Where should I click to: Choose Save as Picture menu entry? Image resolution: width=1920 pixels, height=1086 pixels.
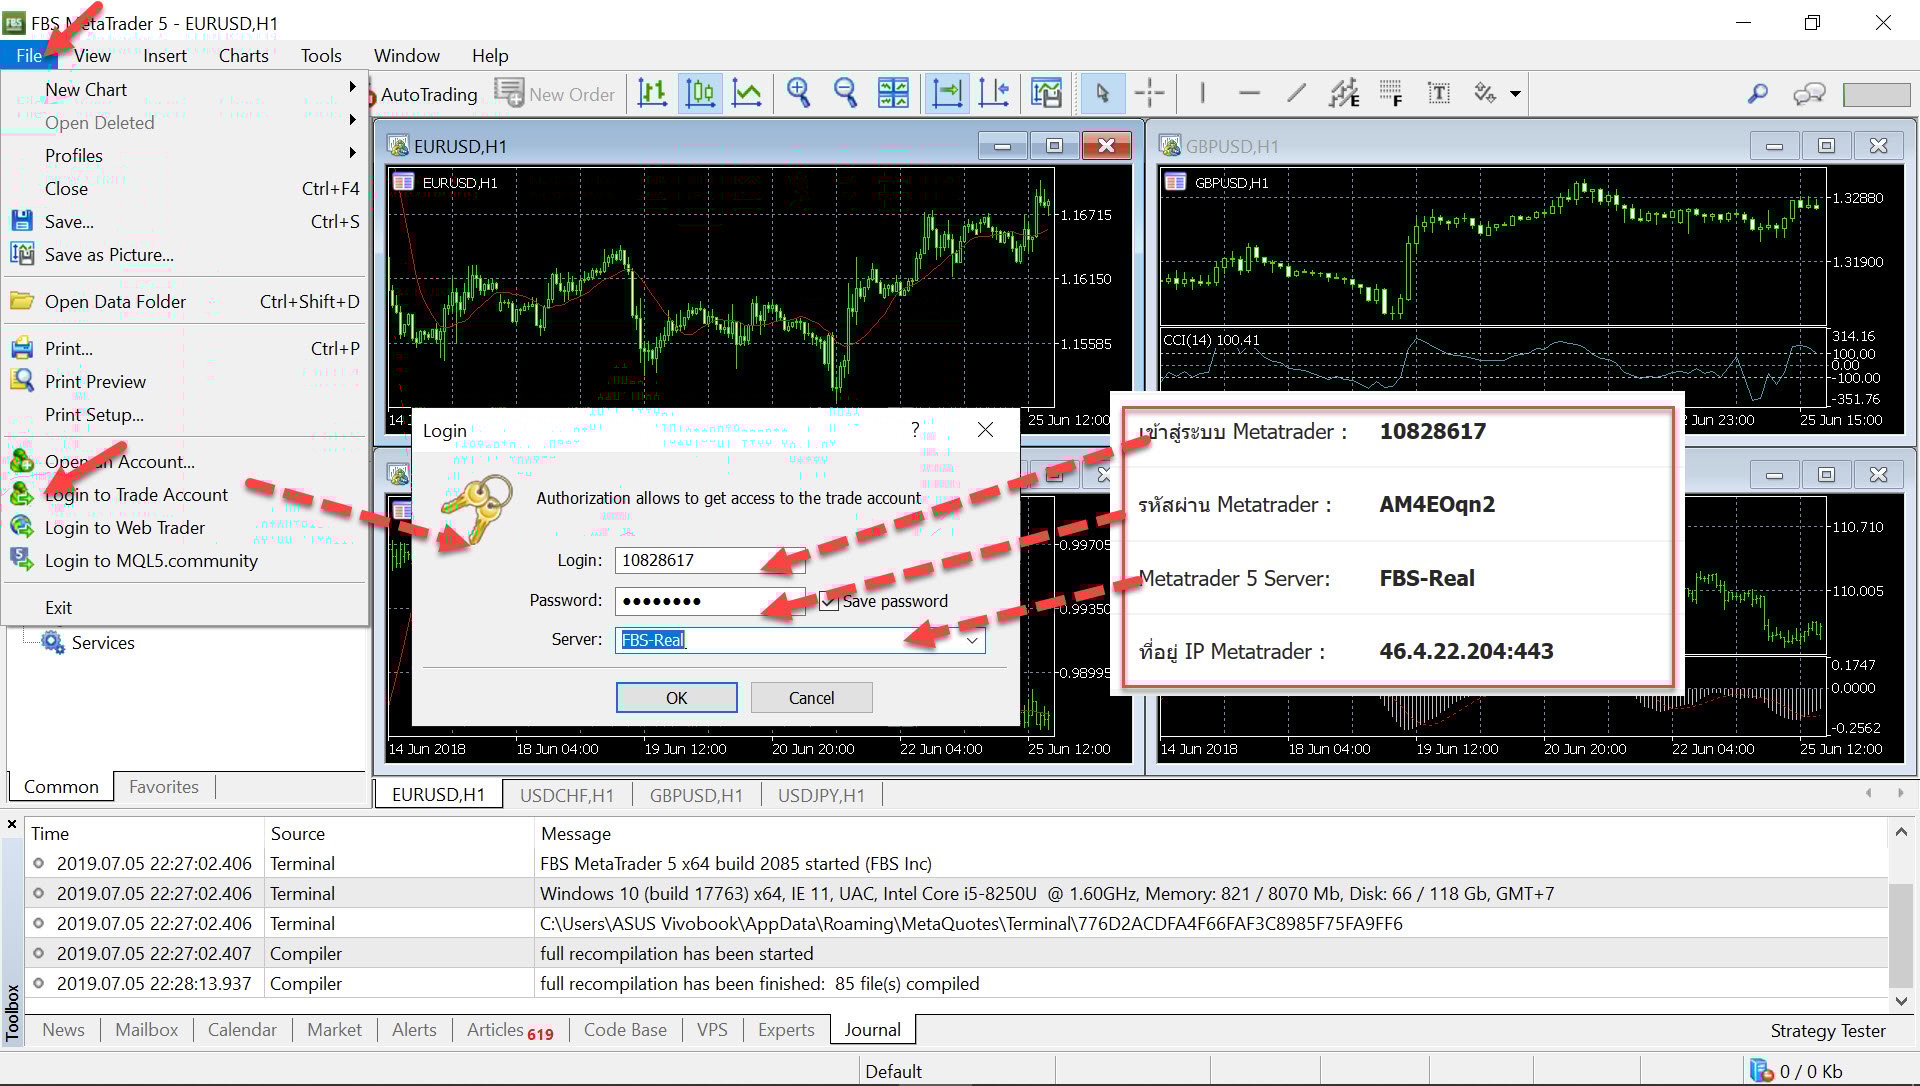click(185, 254)
